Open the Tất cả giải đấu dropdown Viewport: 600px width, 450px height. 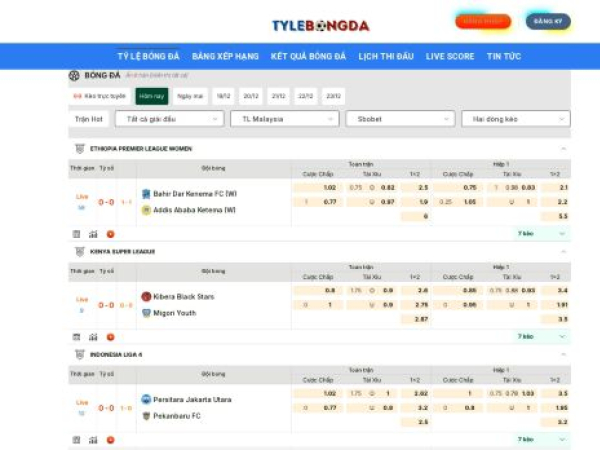pyautogui.click(x=169, y=119)
